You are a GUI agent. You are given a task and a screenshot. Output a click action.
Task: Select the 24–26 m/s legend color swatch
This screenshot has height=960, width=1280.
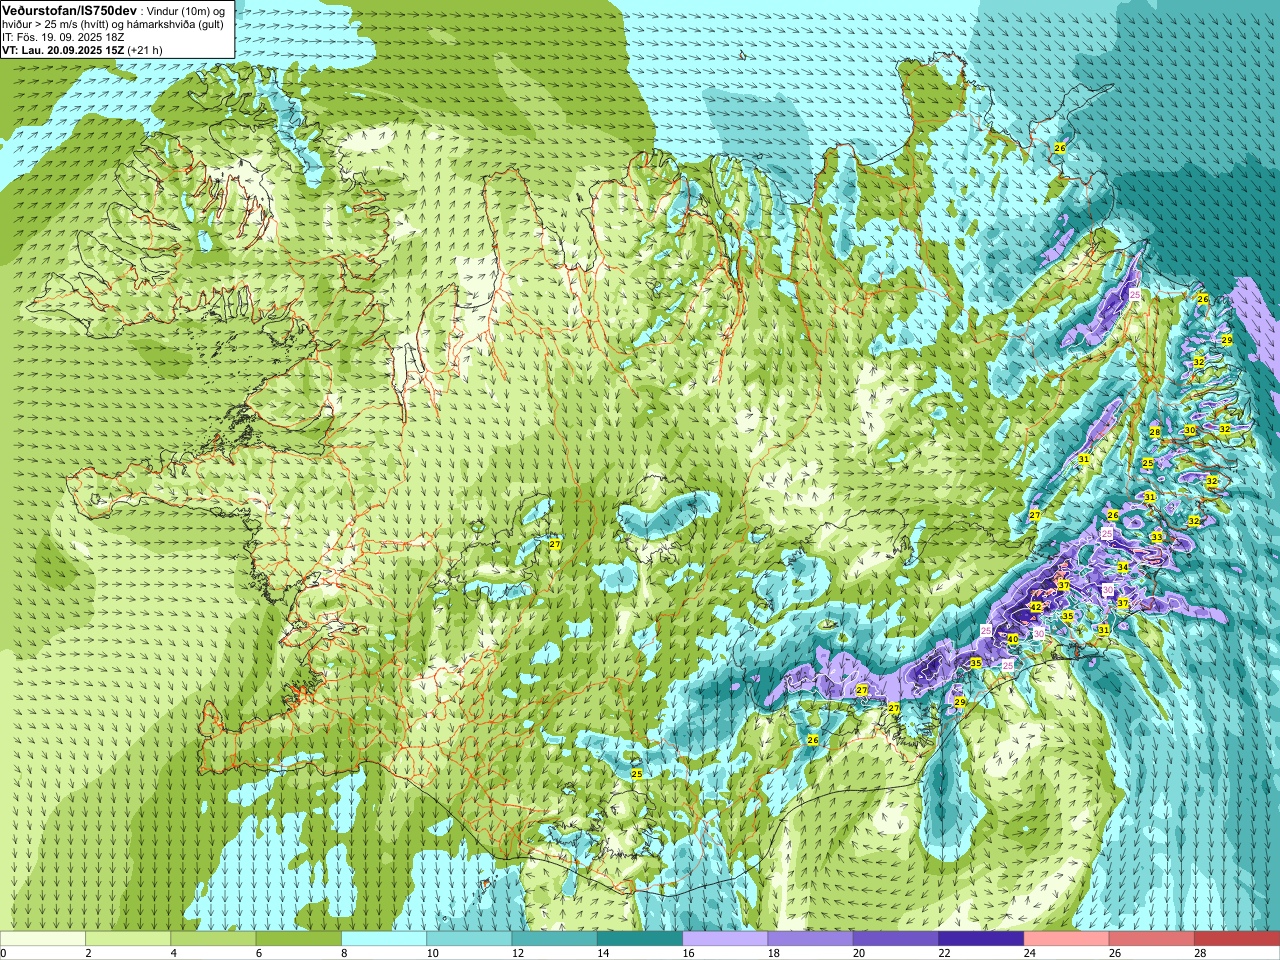pyautogui.click(x=1067, y=939)
